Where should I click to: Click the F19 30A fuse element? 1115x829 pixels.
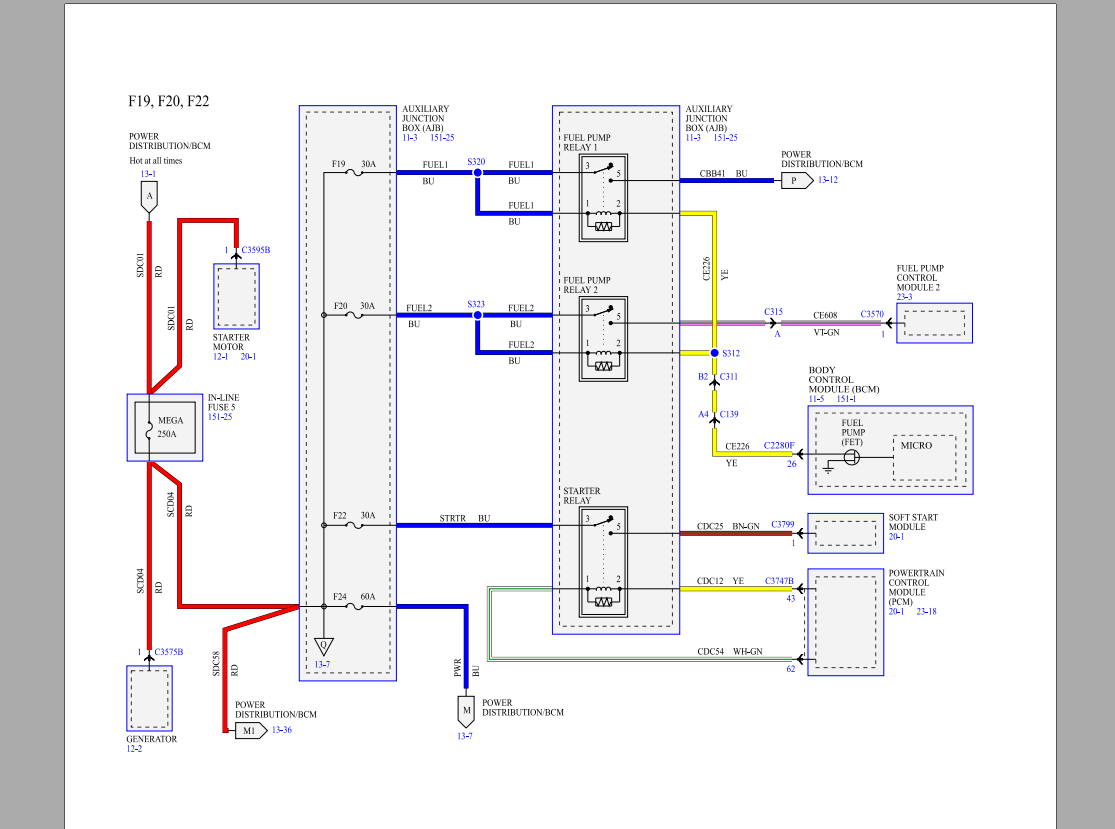355,170
